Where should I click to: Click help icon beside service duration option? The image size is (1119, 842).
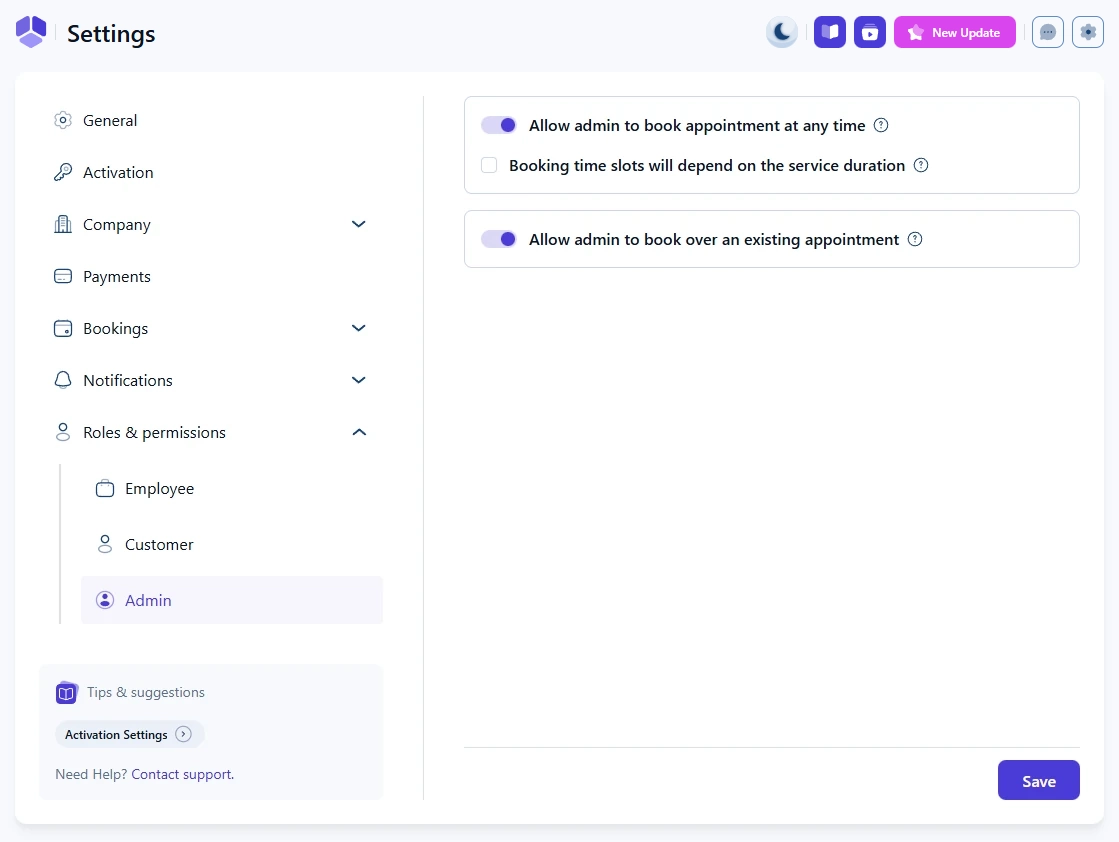921,165
